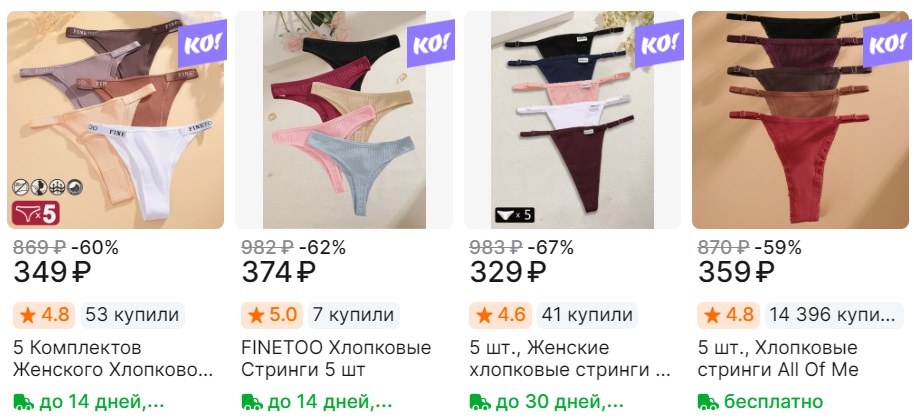Click green truck icon next to бесплатно
This screenshot has height=418, width=914.
tap(708, 401)
